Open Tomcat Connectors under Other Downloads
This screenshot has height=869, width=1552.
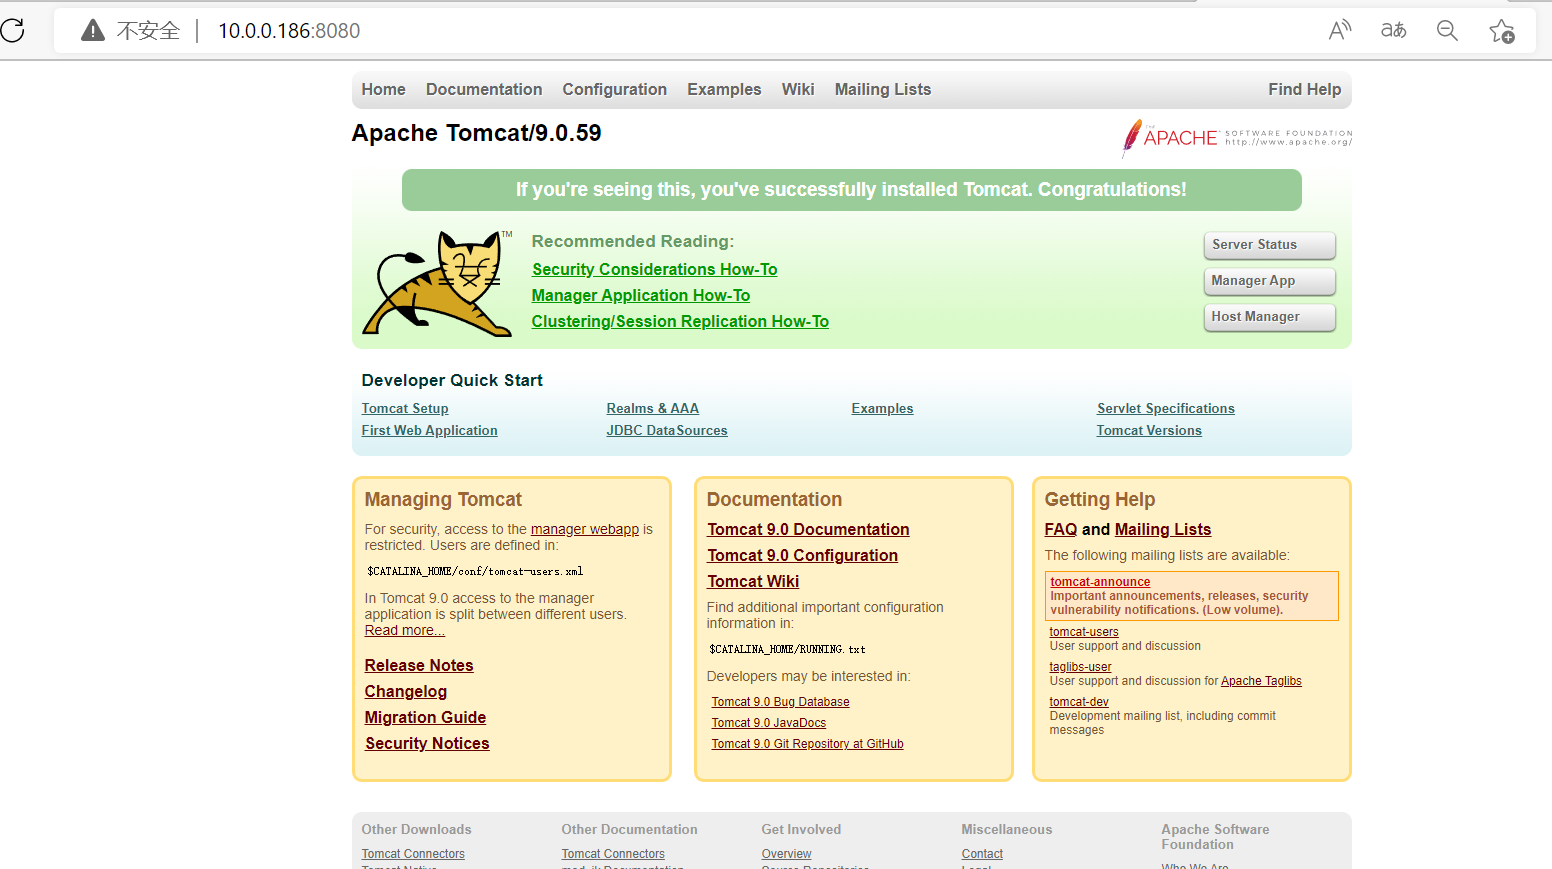pyautogui.click(x=413, y=854)
